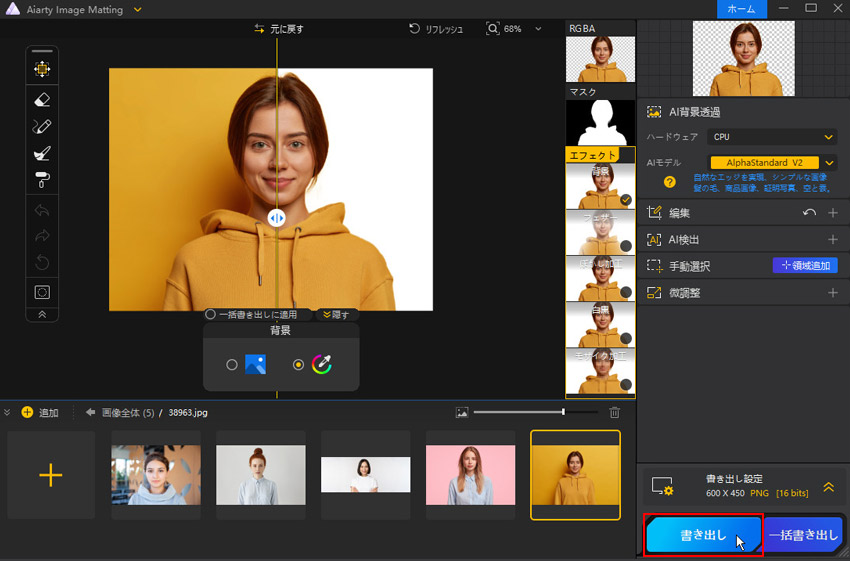Select the RGBA preview thumbnail
This screenshot has height=561, width=850.
click(x=600, y=59)
